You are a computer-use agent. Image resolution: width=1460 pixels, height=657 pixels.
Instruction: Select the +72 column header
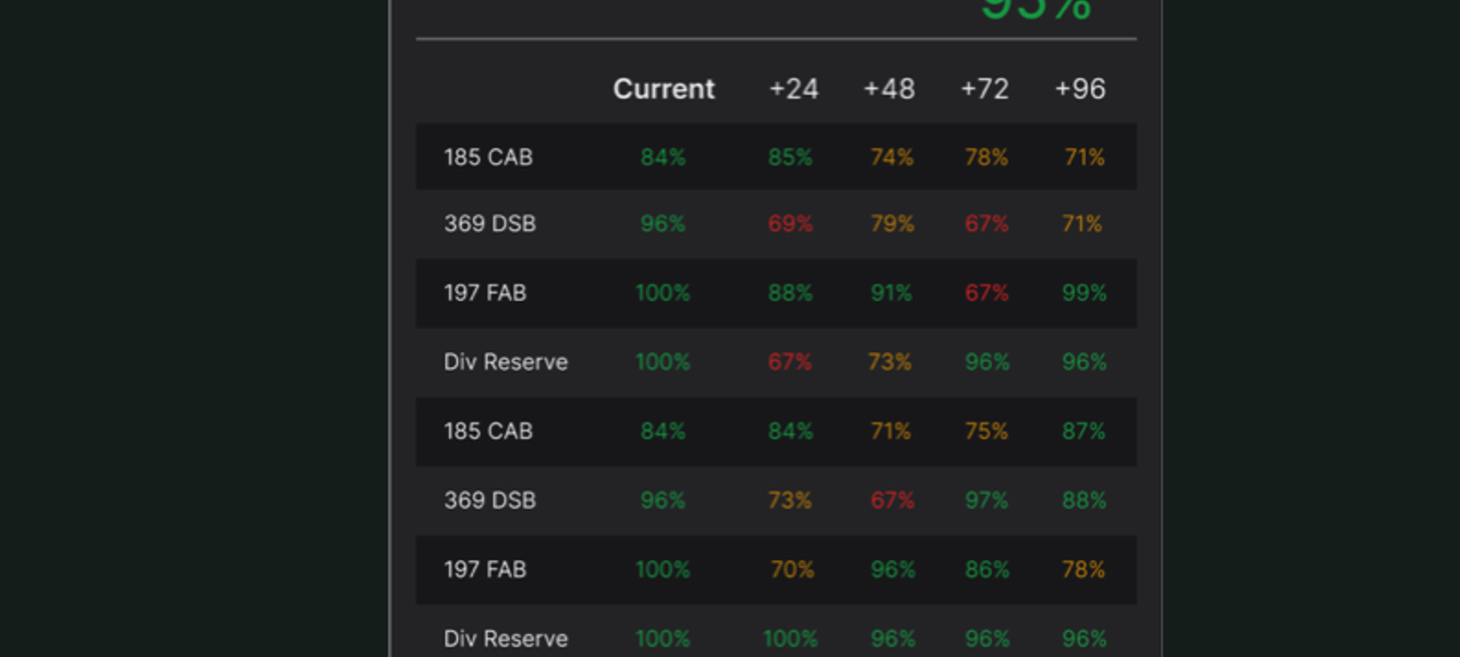click(x=984, y=89)
